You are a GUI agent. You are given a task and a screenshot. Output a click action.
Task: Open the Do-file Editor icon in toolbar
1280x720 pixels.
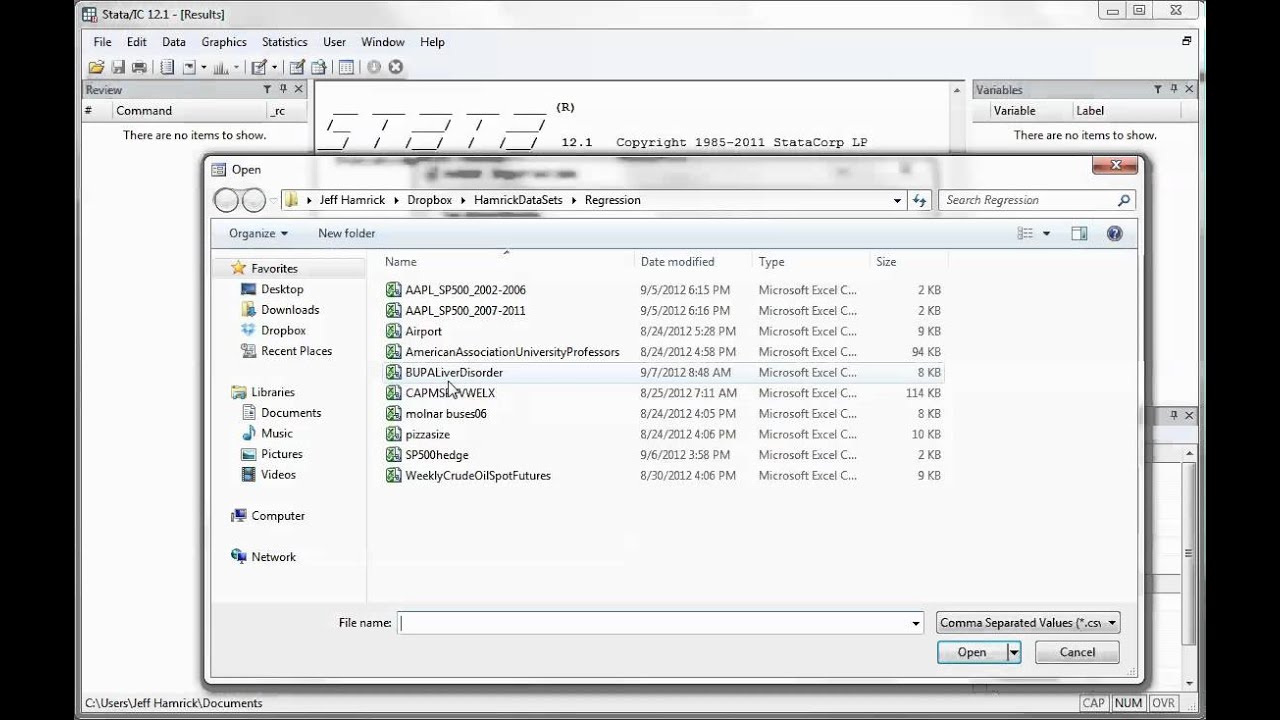click(x=259, y=67)
